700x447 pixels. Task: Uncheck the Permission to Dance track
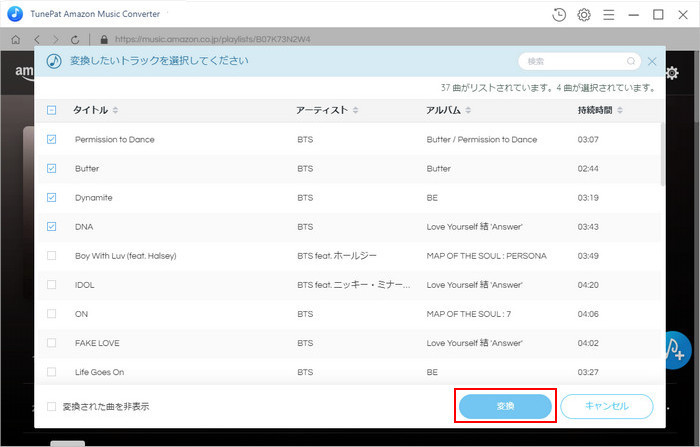[x=51, y=139]
